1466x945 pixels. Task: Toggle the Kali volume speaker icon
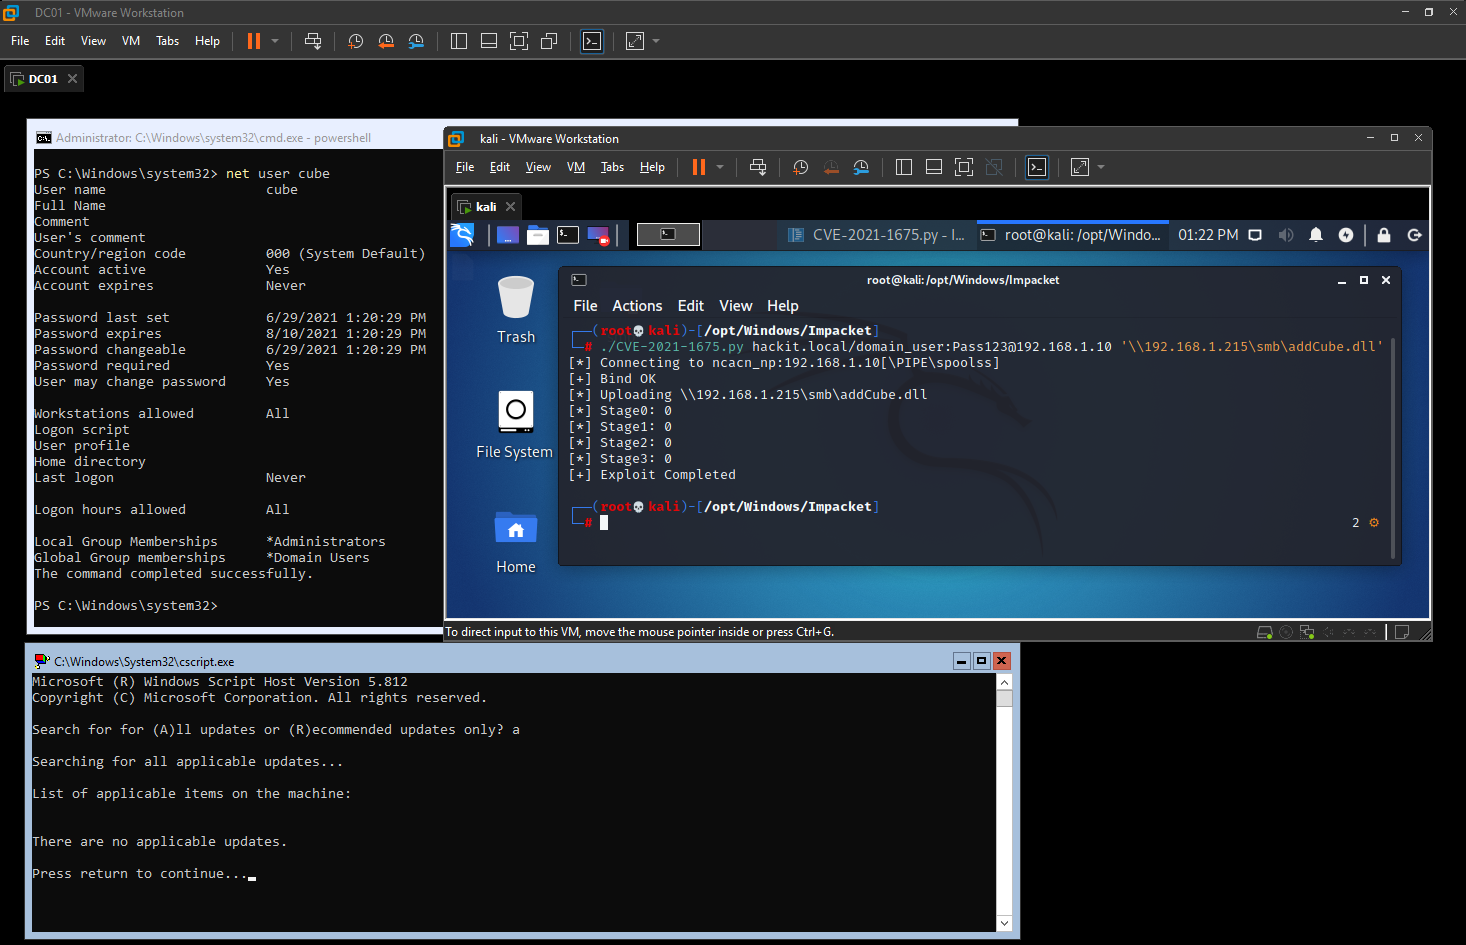[x=1286, y=235]
